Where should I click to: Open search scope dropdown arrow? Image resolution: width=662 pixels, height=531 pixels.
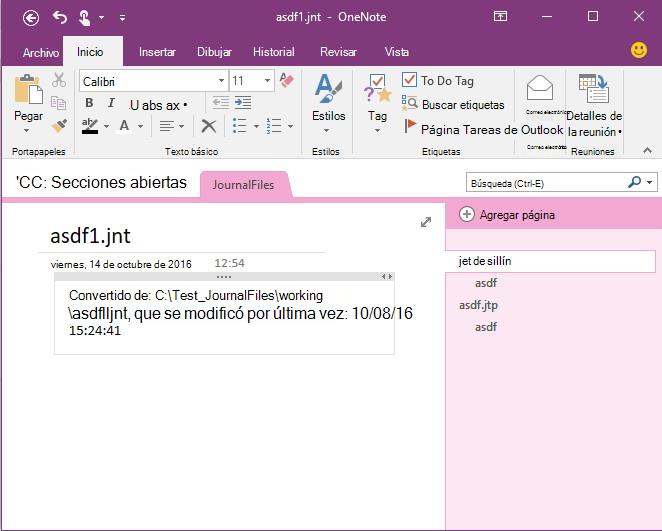click(649, 183)
